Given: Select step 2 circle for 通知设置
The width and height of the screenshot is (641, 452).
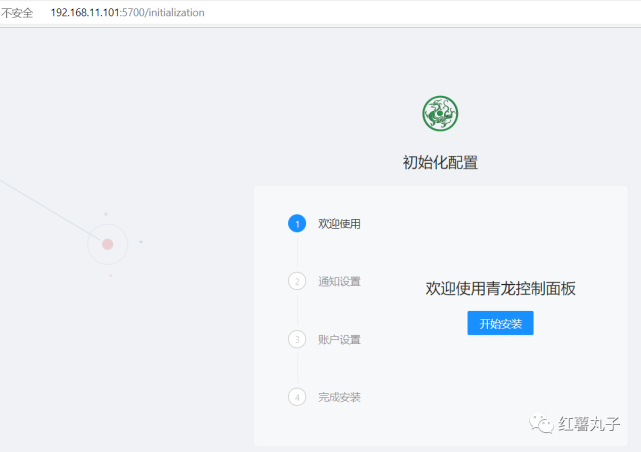Looking at the screenshot, I should pos(297,281).
